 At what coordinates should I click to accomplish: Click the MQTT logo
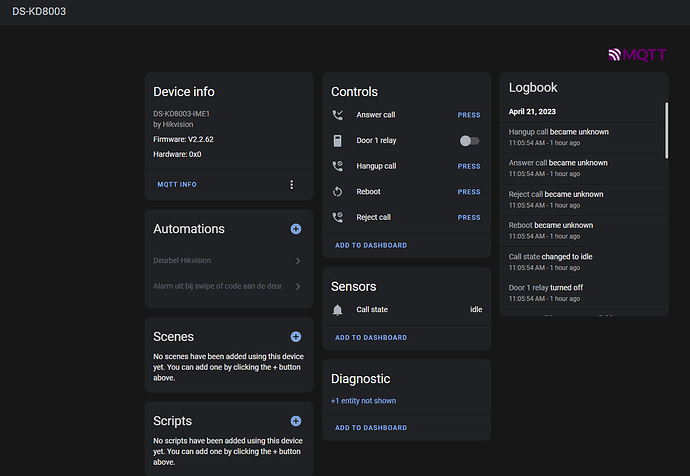pyautogui.click(x=636, y=55)
